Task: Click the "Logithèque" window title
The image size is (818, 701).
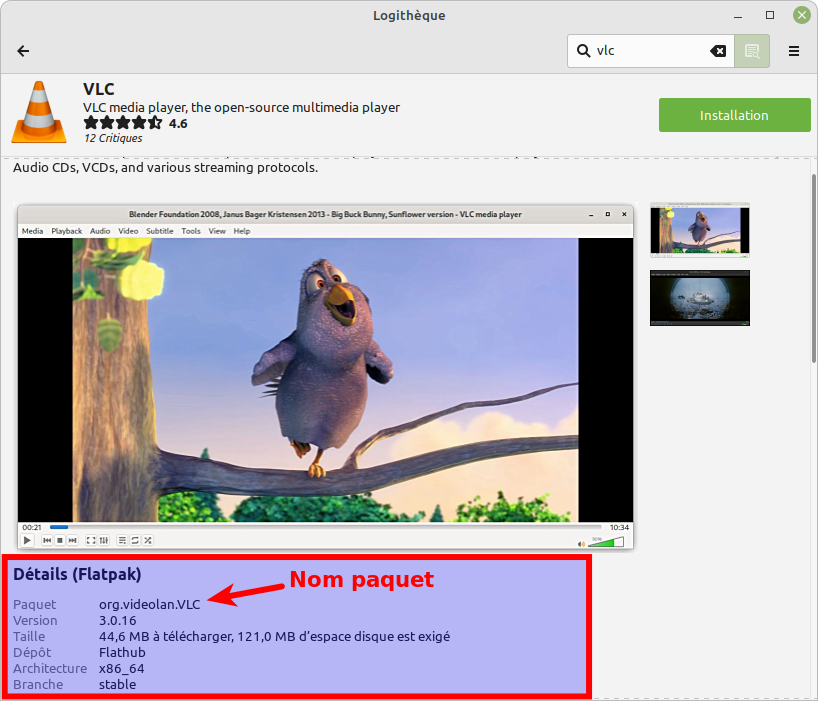Action: click(409, 16)
